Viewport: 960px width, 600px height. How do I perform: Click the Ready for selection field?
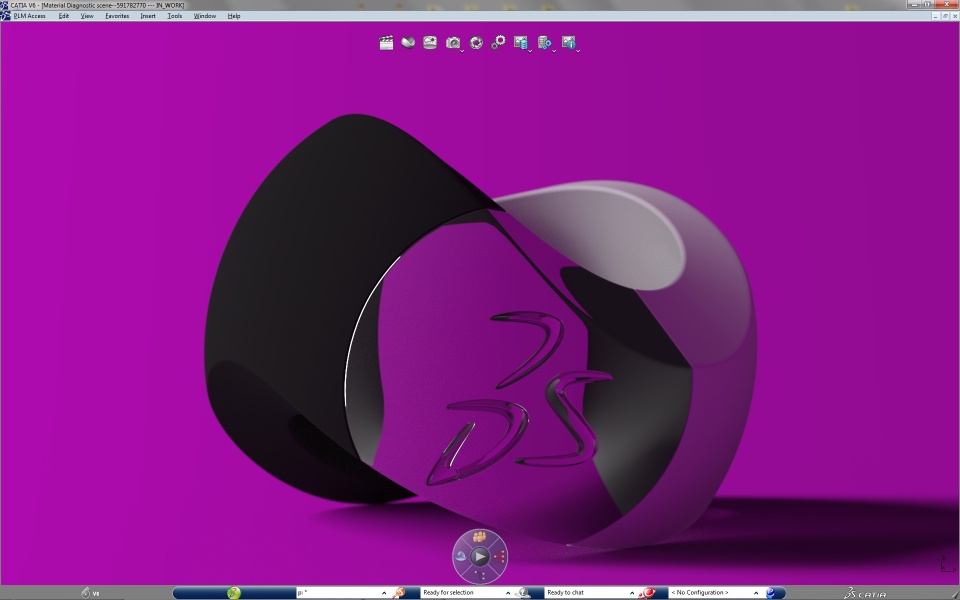pyautogui.click(x=462, y=593)
